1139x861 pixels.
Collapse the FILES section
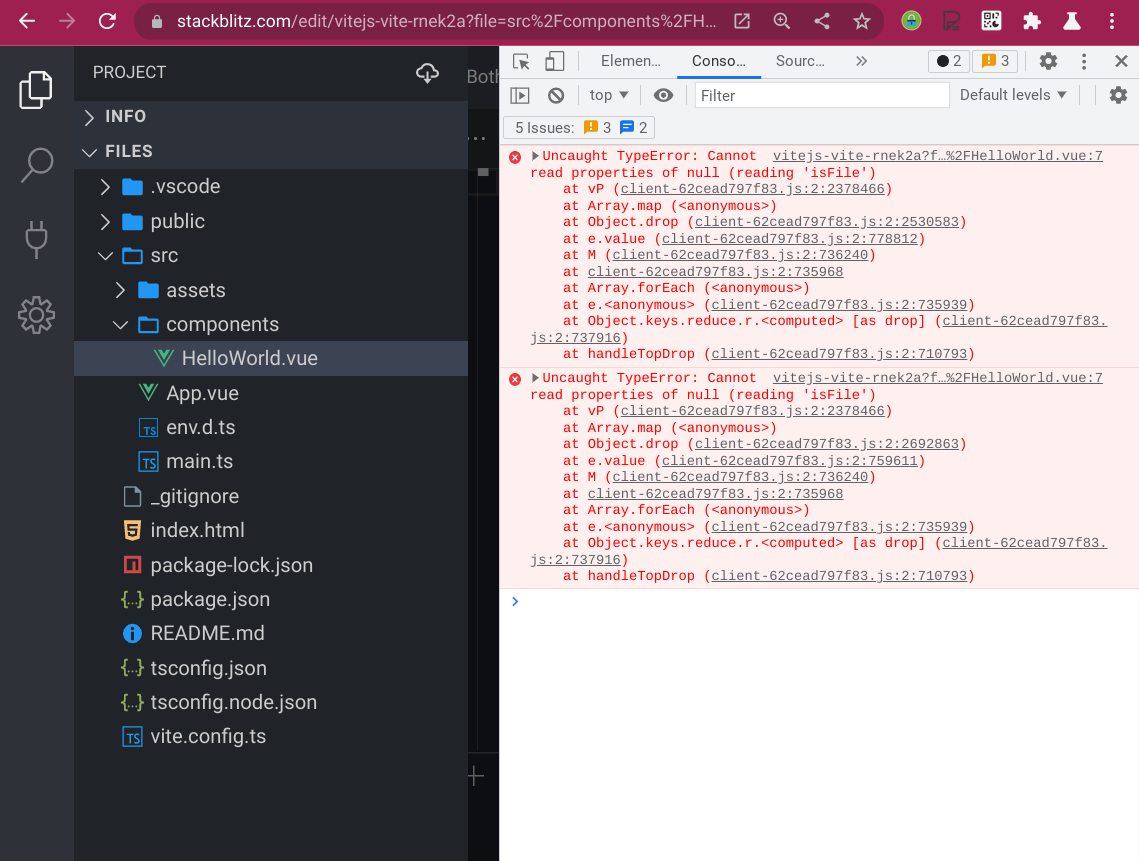pyautogui.click(x=270, y=151)
